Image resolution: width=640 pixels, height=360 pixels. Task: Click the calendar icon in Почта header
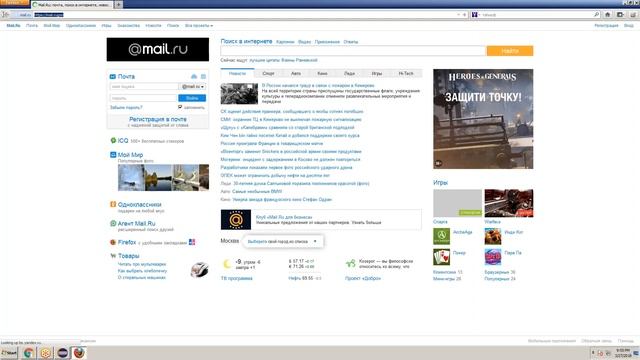tap(203, 77)
